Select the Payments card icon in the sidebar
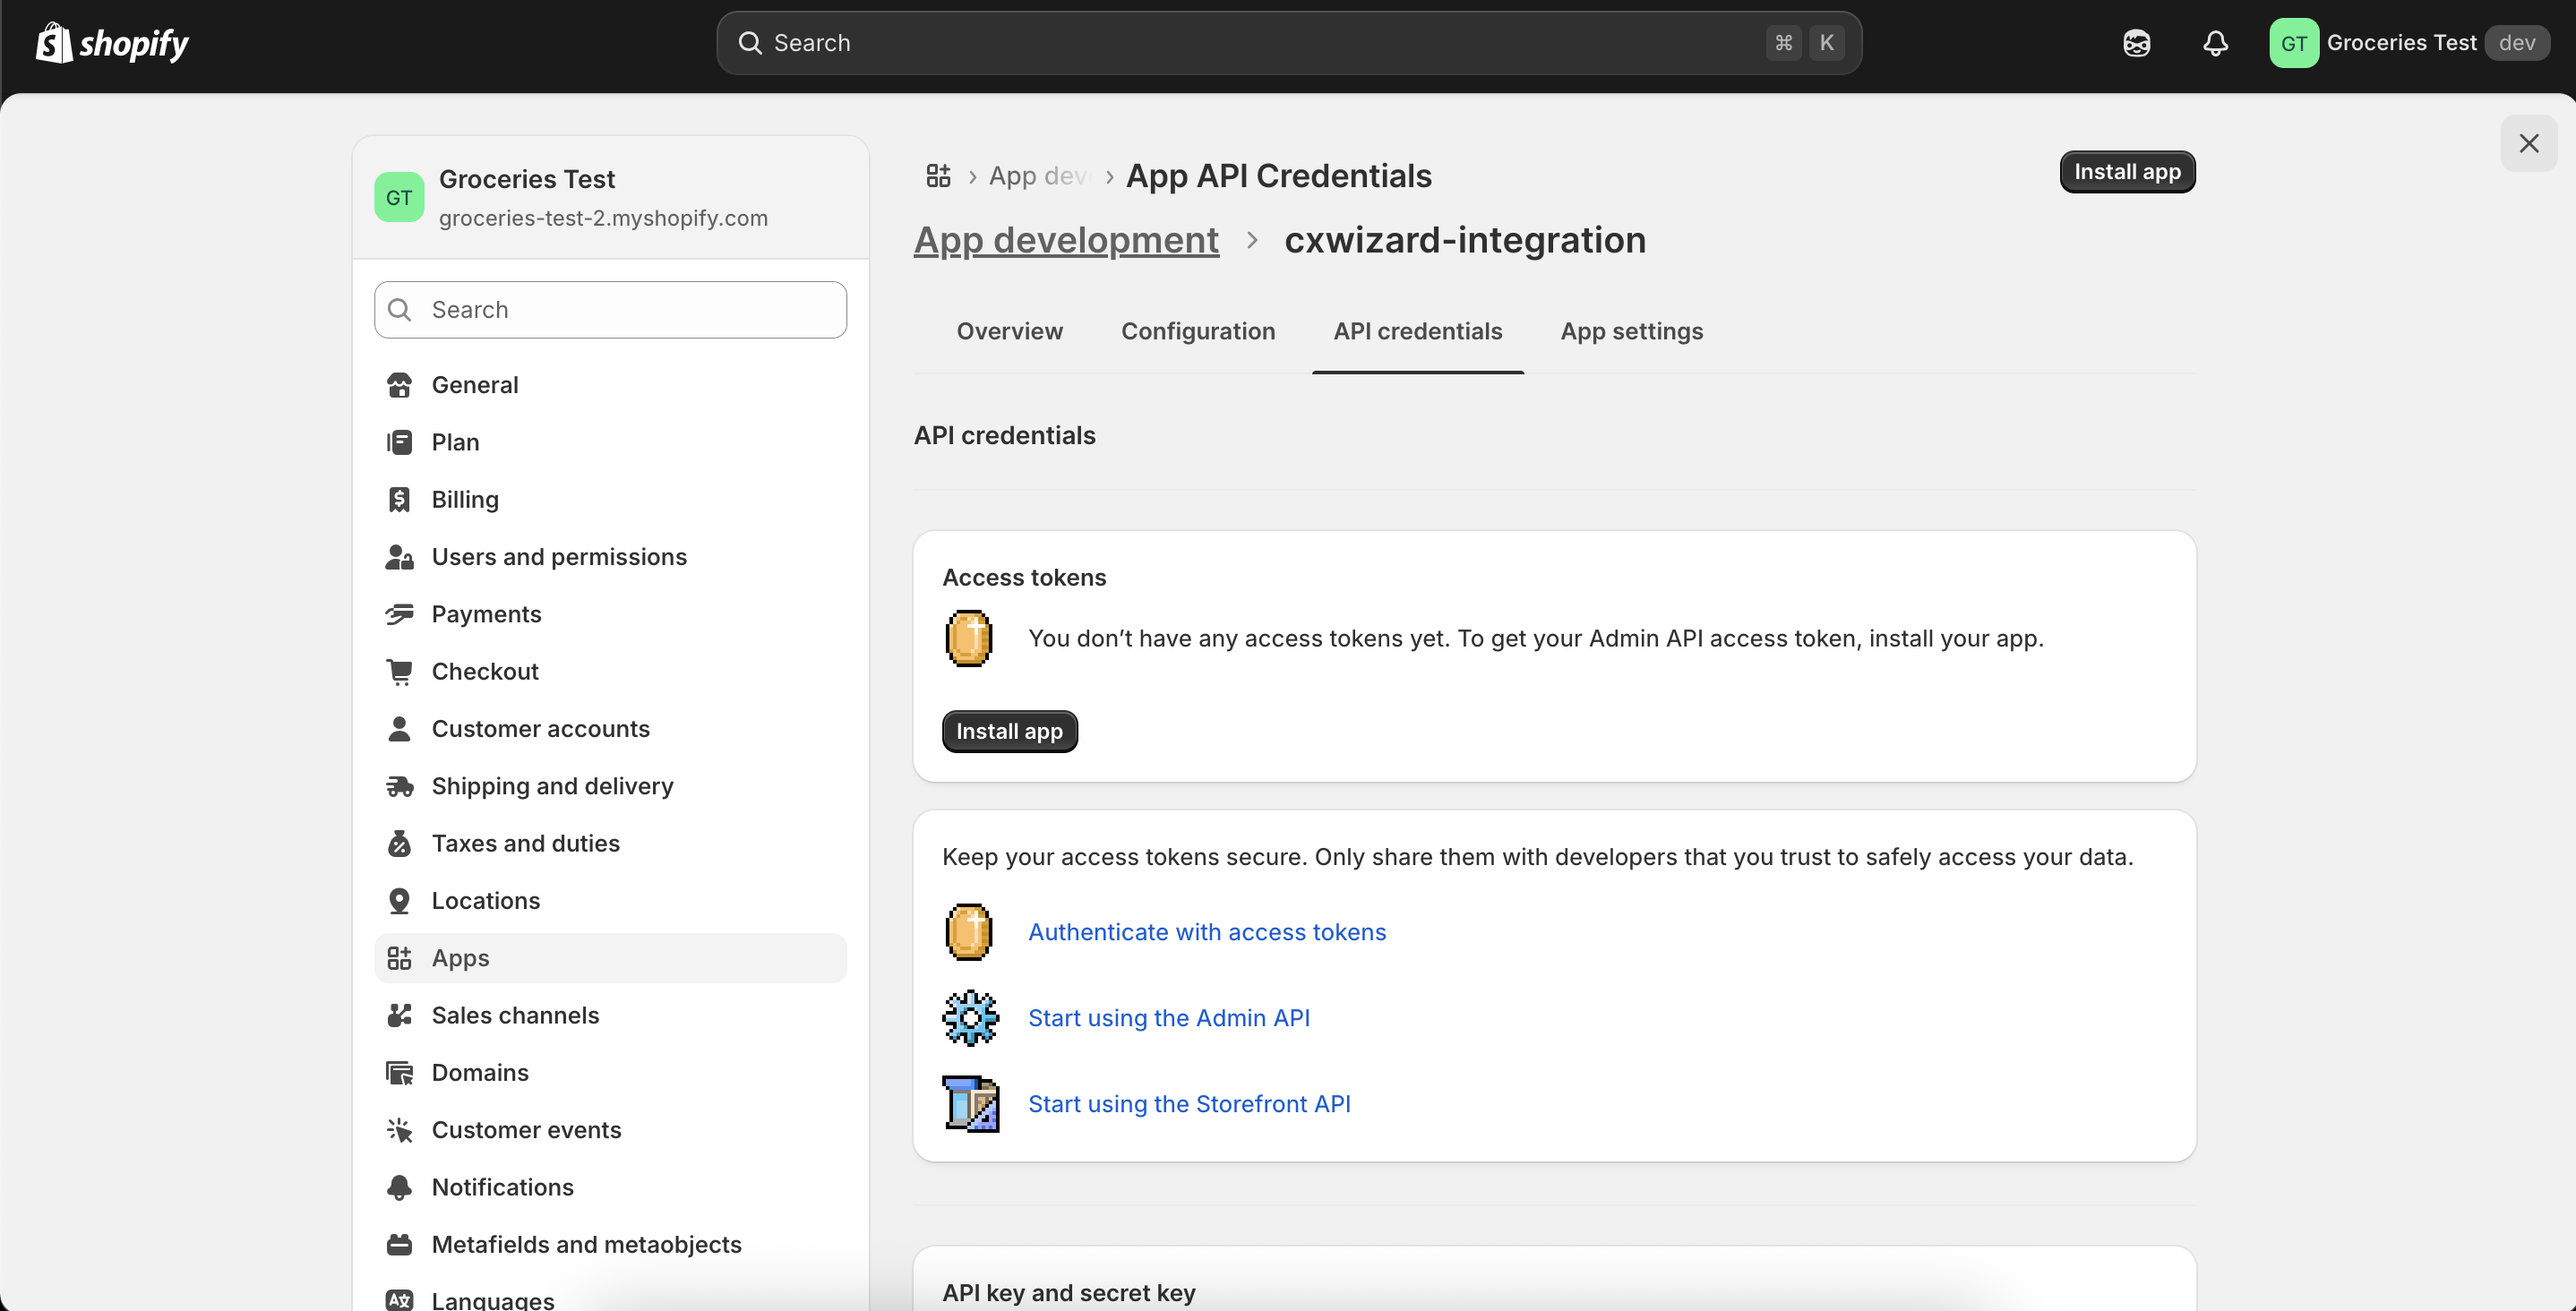 [400, 614]
